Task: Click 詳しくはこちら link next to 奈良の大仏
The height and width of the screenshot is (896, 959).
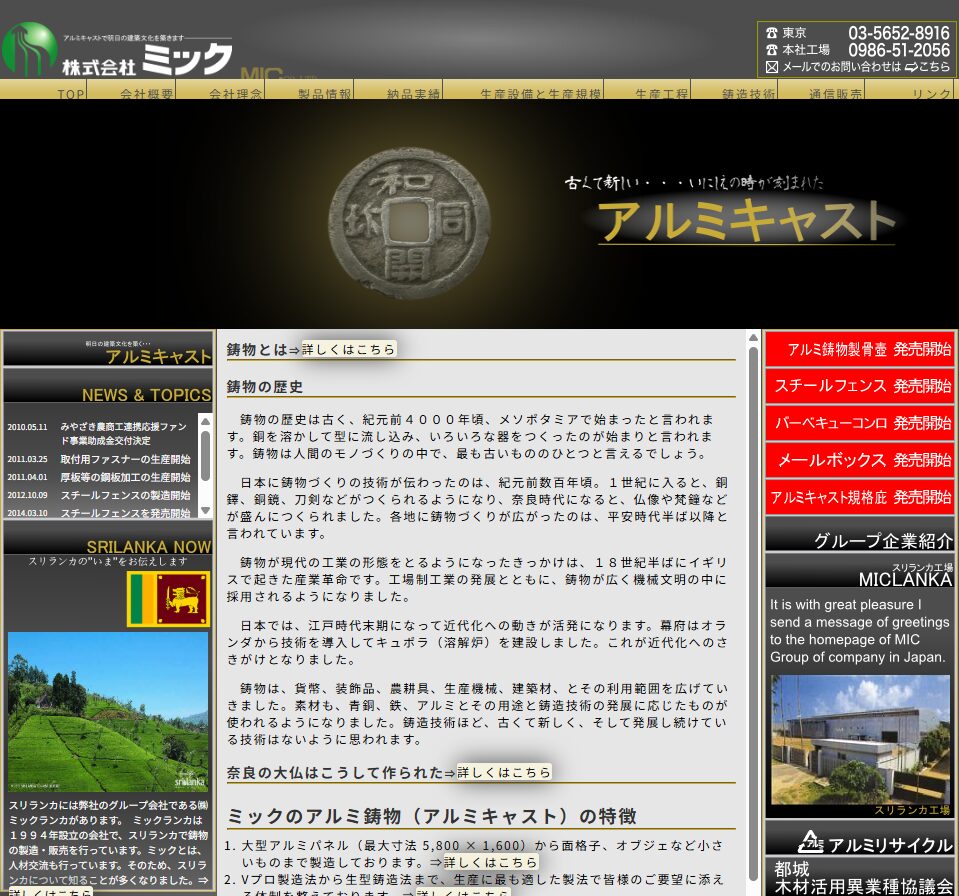Action: click(x=504, y=772)
